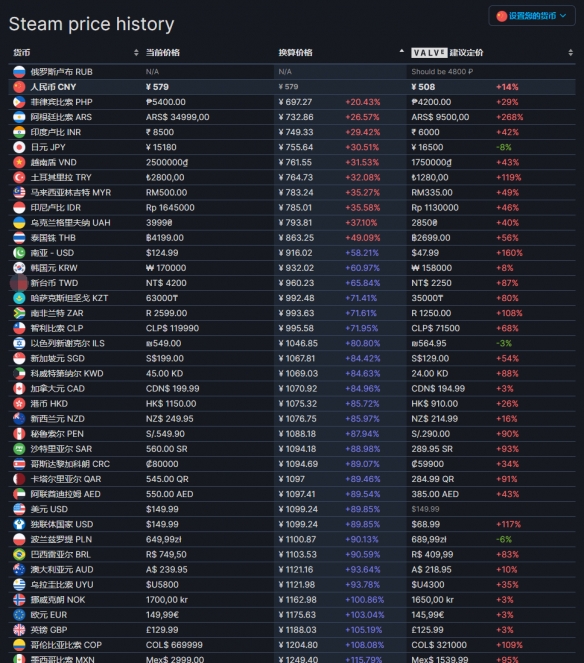Viewport: 584px width, 663px height.
Task: Click the Brazil flag icon for BRL
Action: tap(19, 554)
